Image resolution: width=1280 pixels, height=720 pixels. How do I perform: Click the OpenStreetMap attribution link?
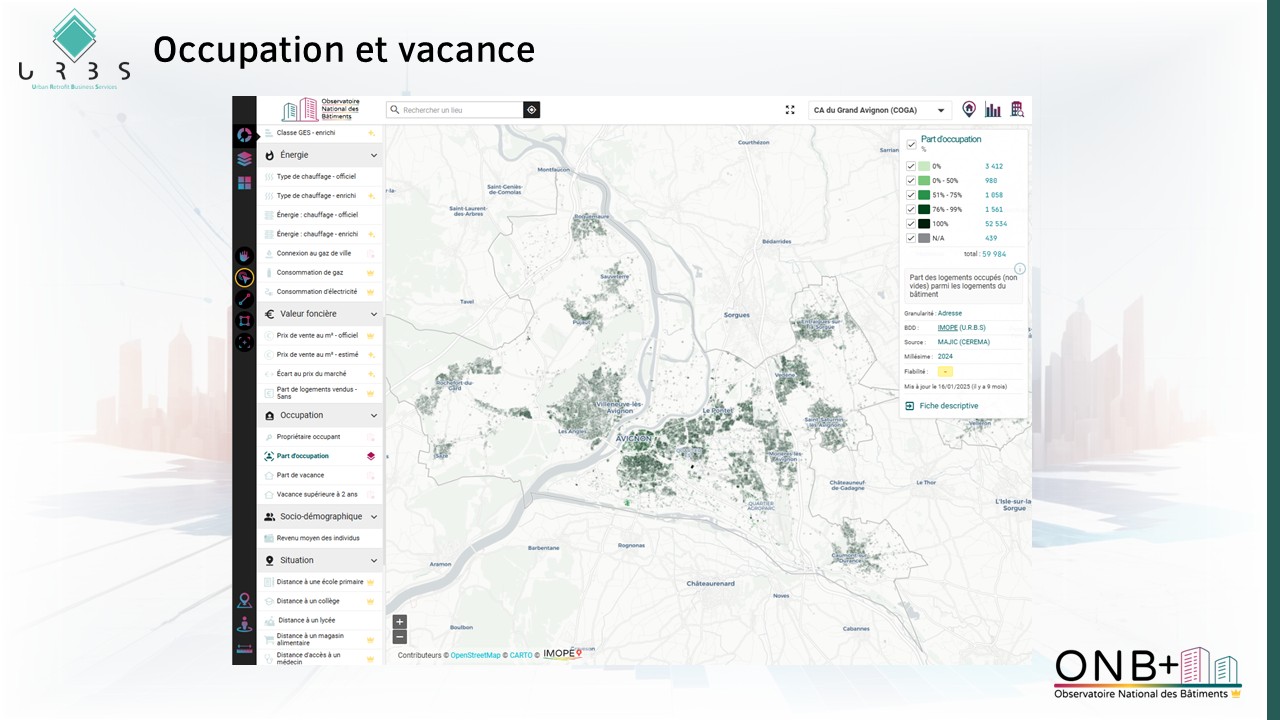(475, 655)
